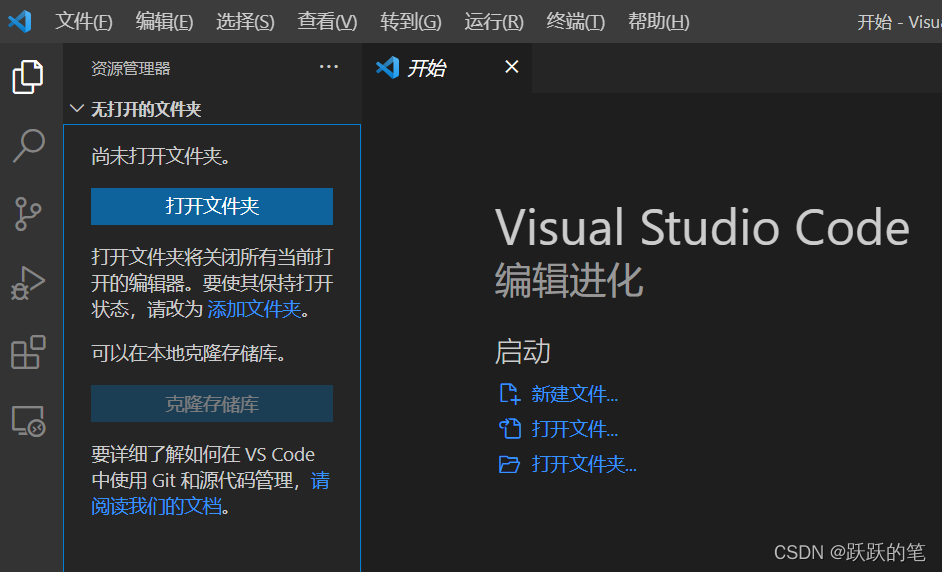Collapse the 无打开的文件夹 section
The height and width of the screenshot is (572, 942).
tap(76, 109)
